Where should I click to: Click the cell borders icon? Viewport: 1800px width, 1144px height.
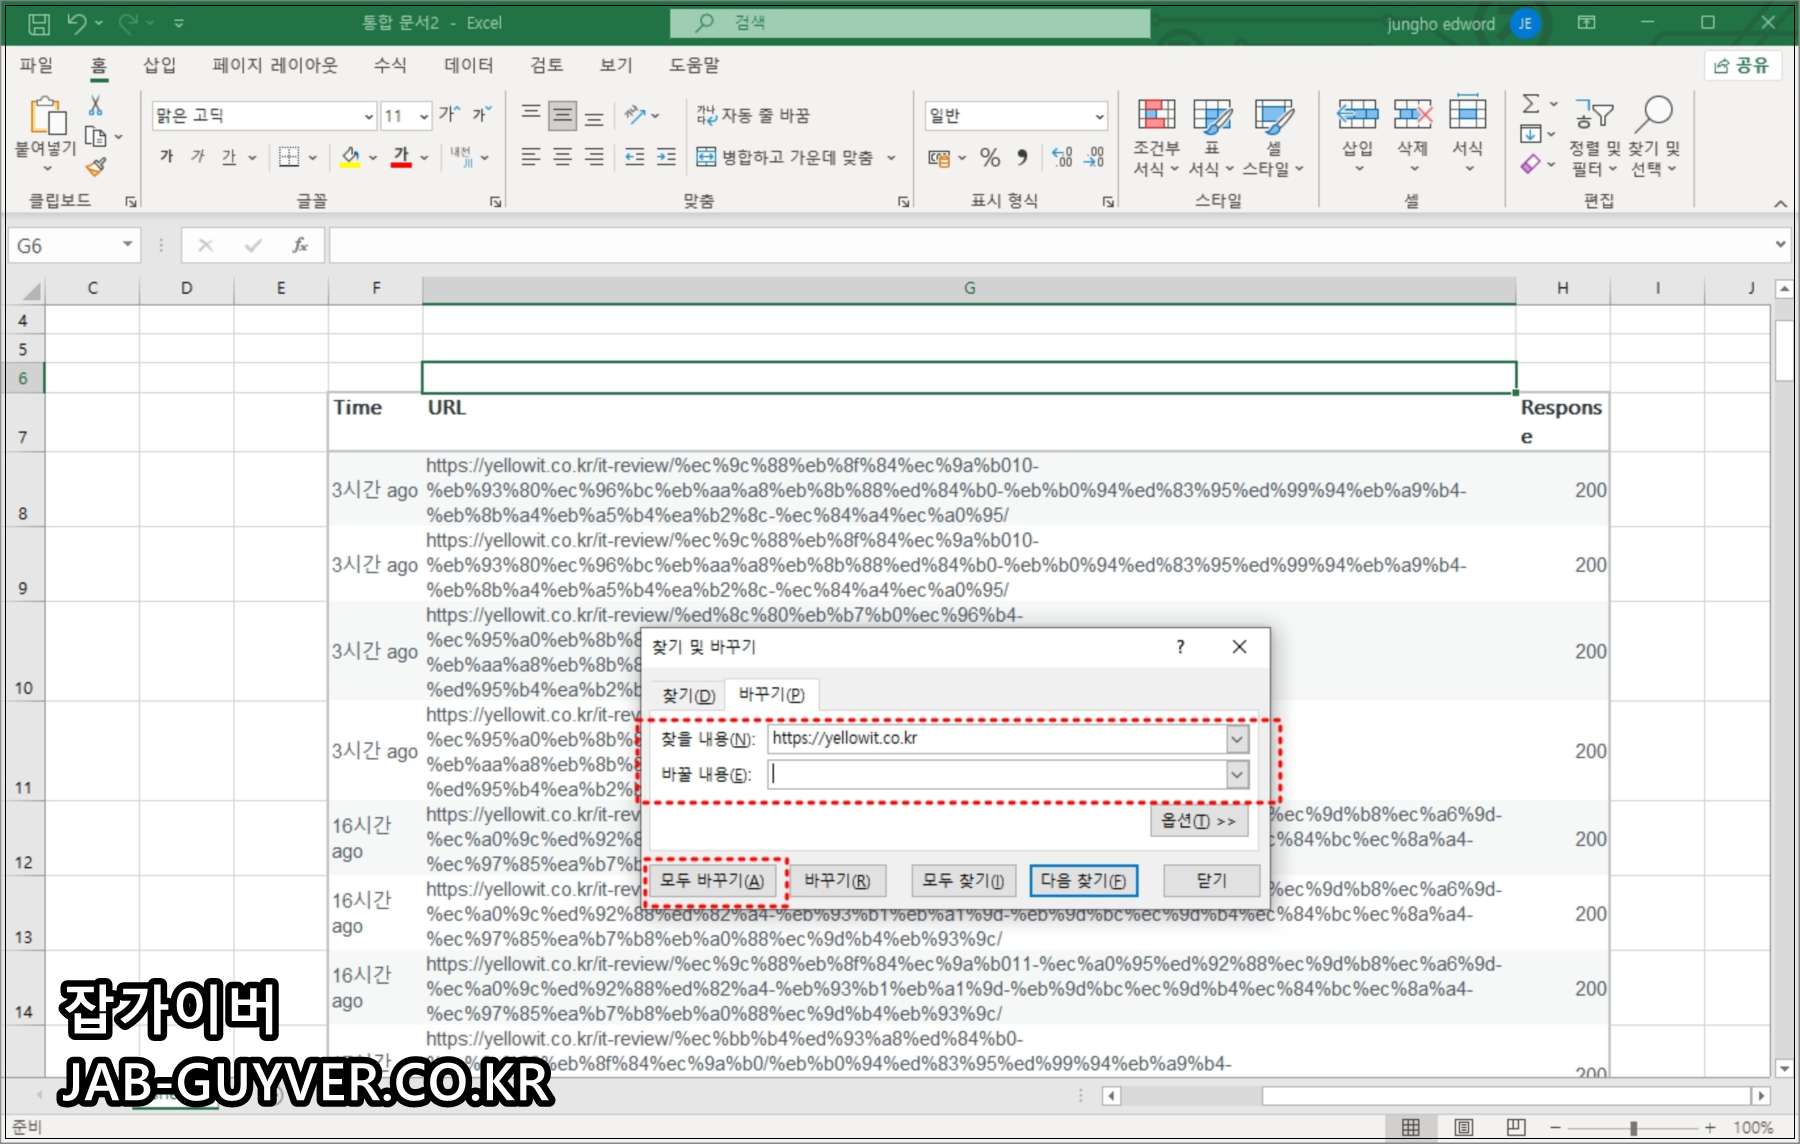click(289, 157)
